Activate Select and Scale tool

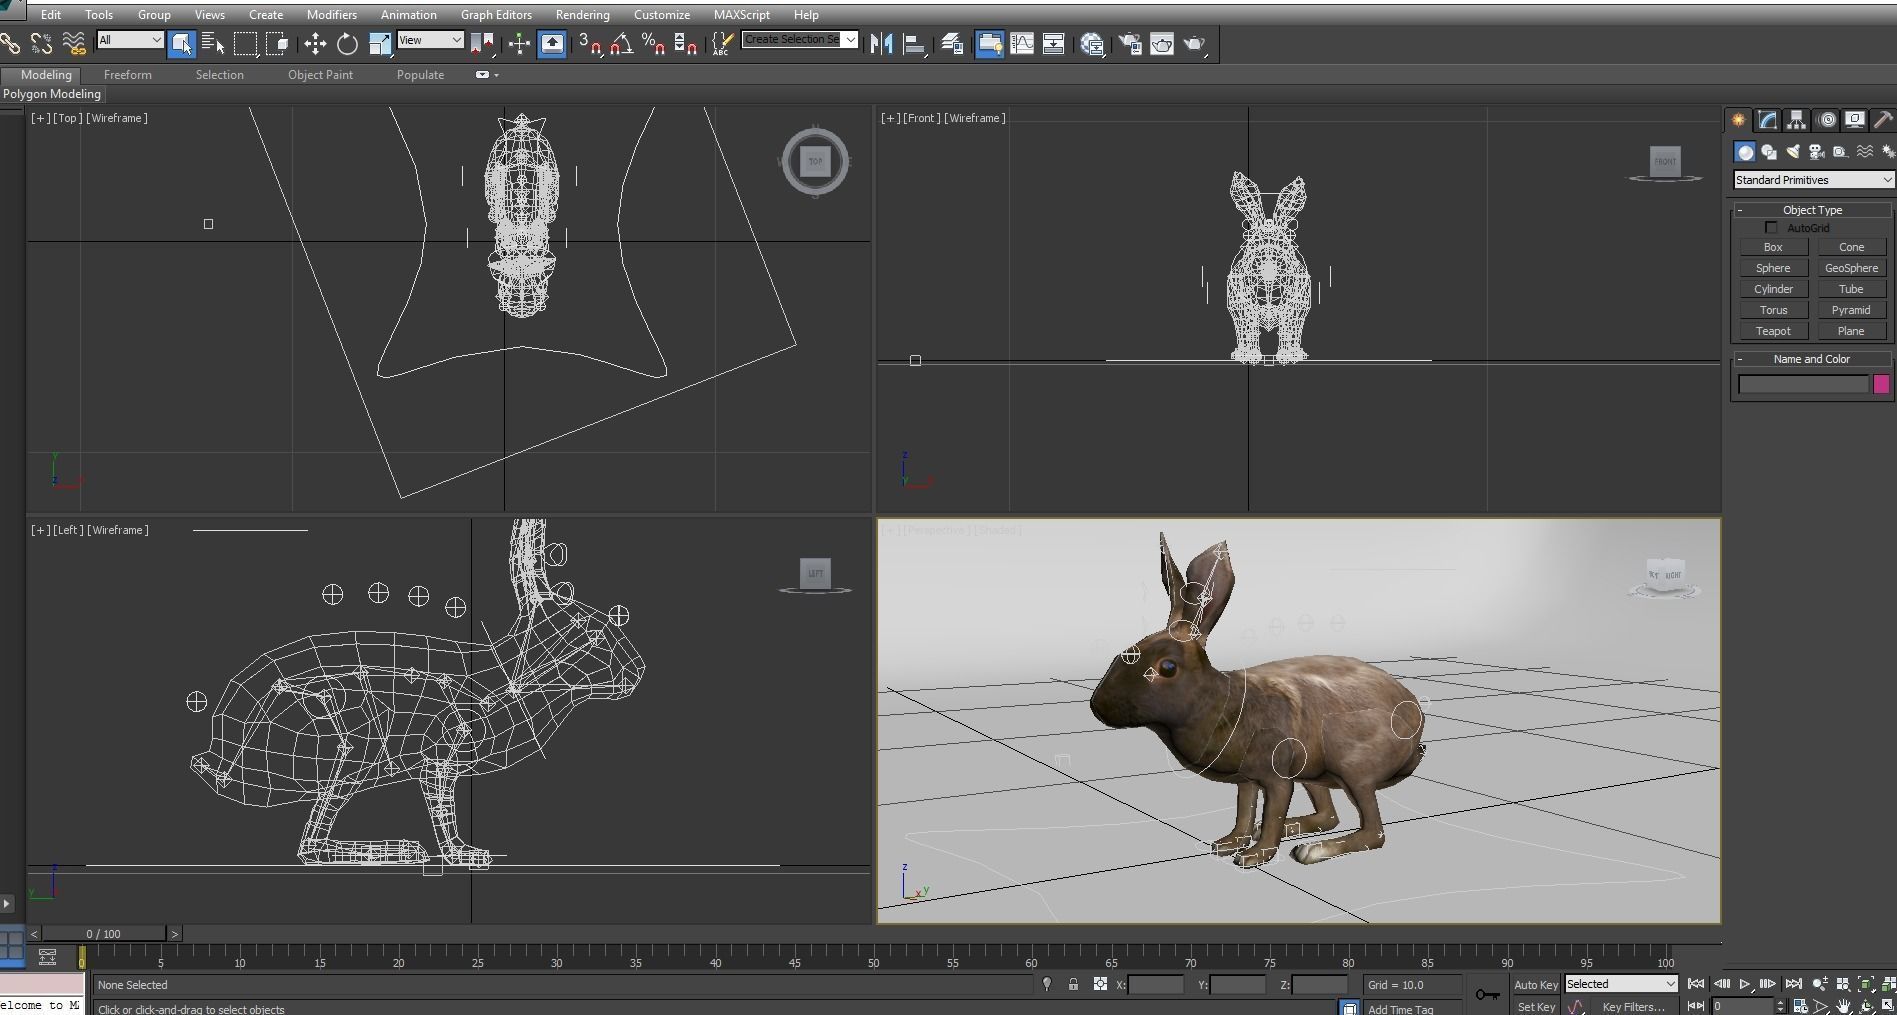click(x=379, y=43)
